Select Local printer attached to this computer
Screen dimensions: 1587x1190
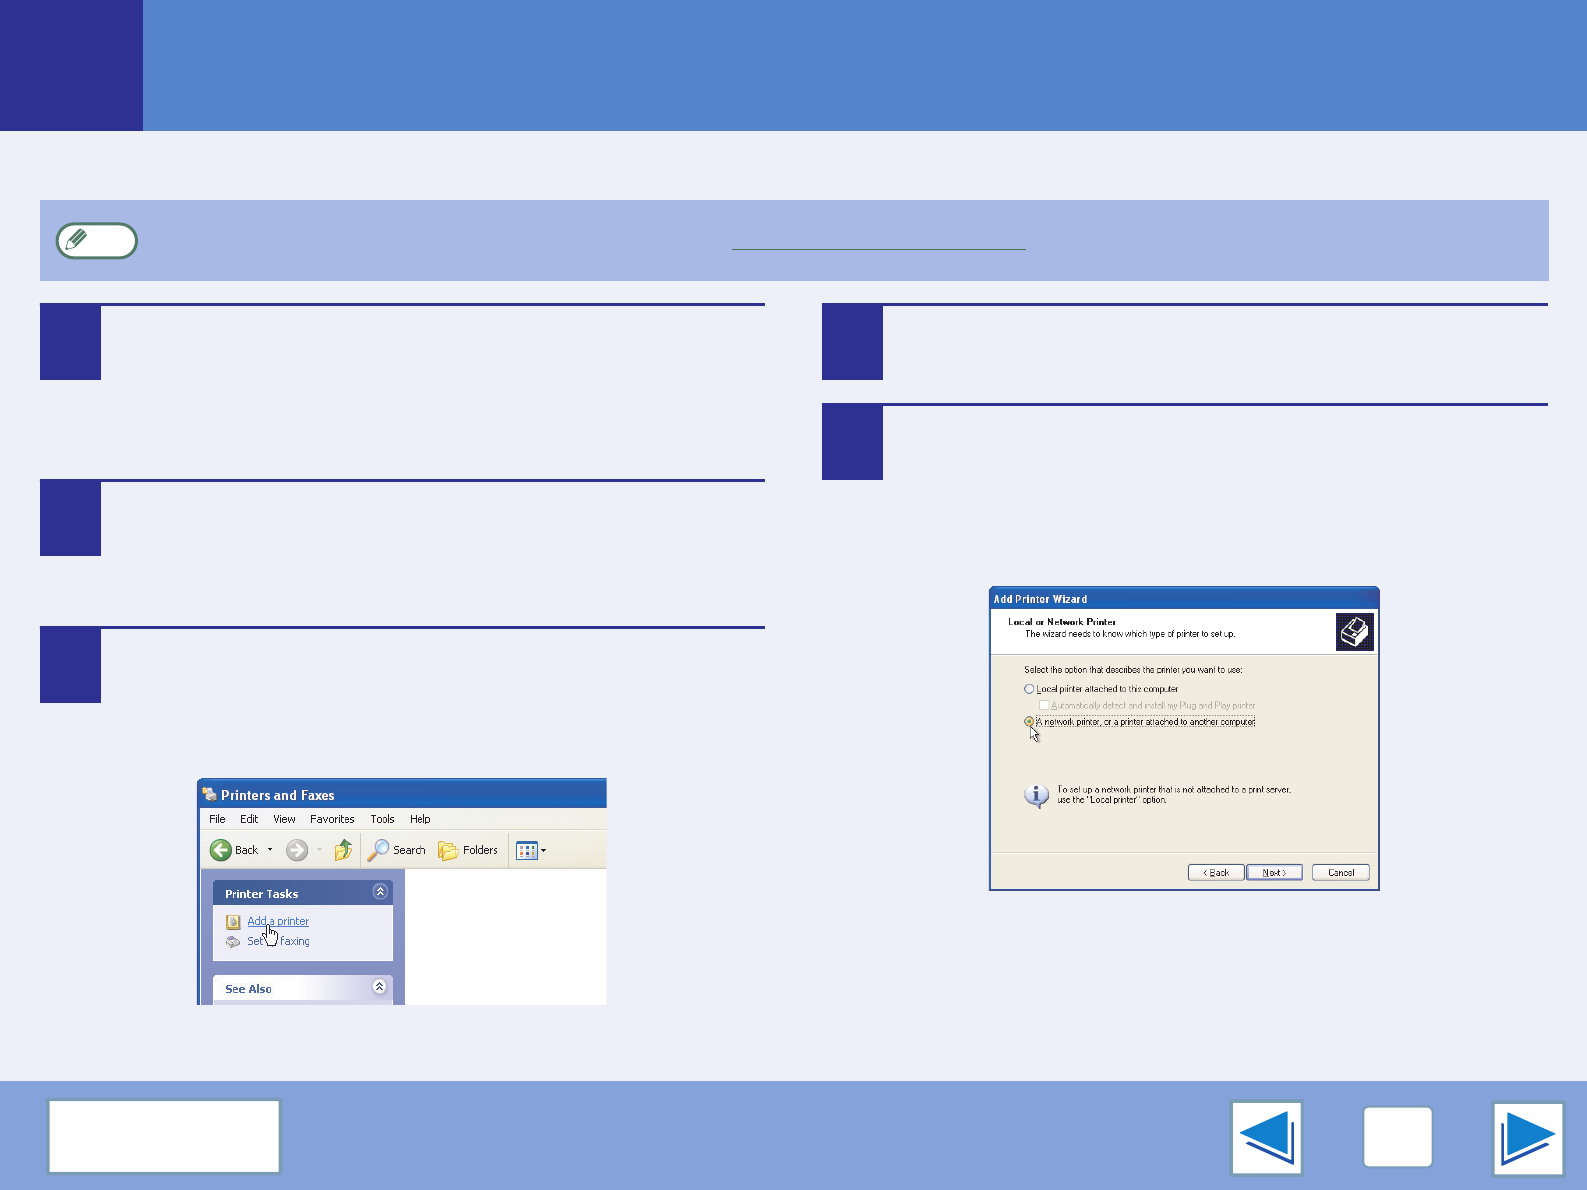click(x=1029, y=689)
